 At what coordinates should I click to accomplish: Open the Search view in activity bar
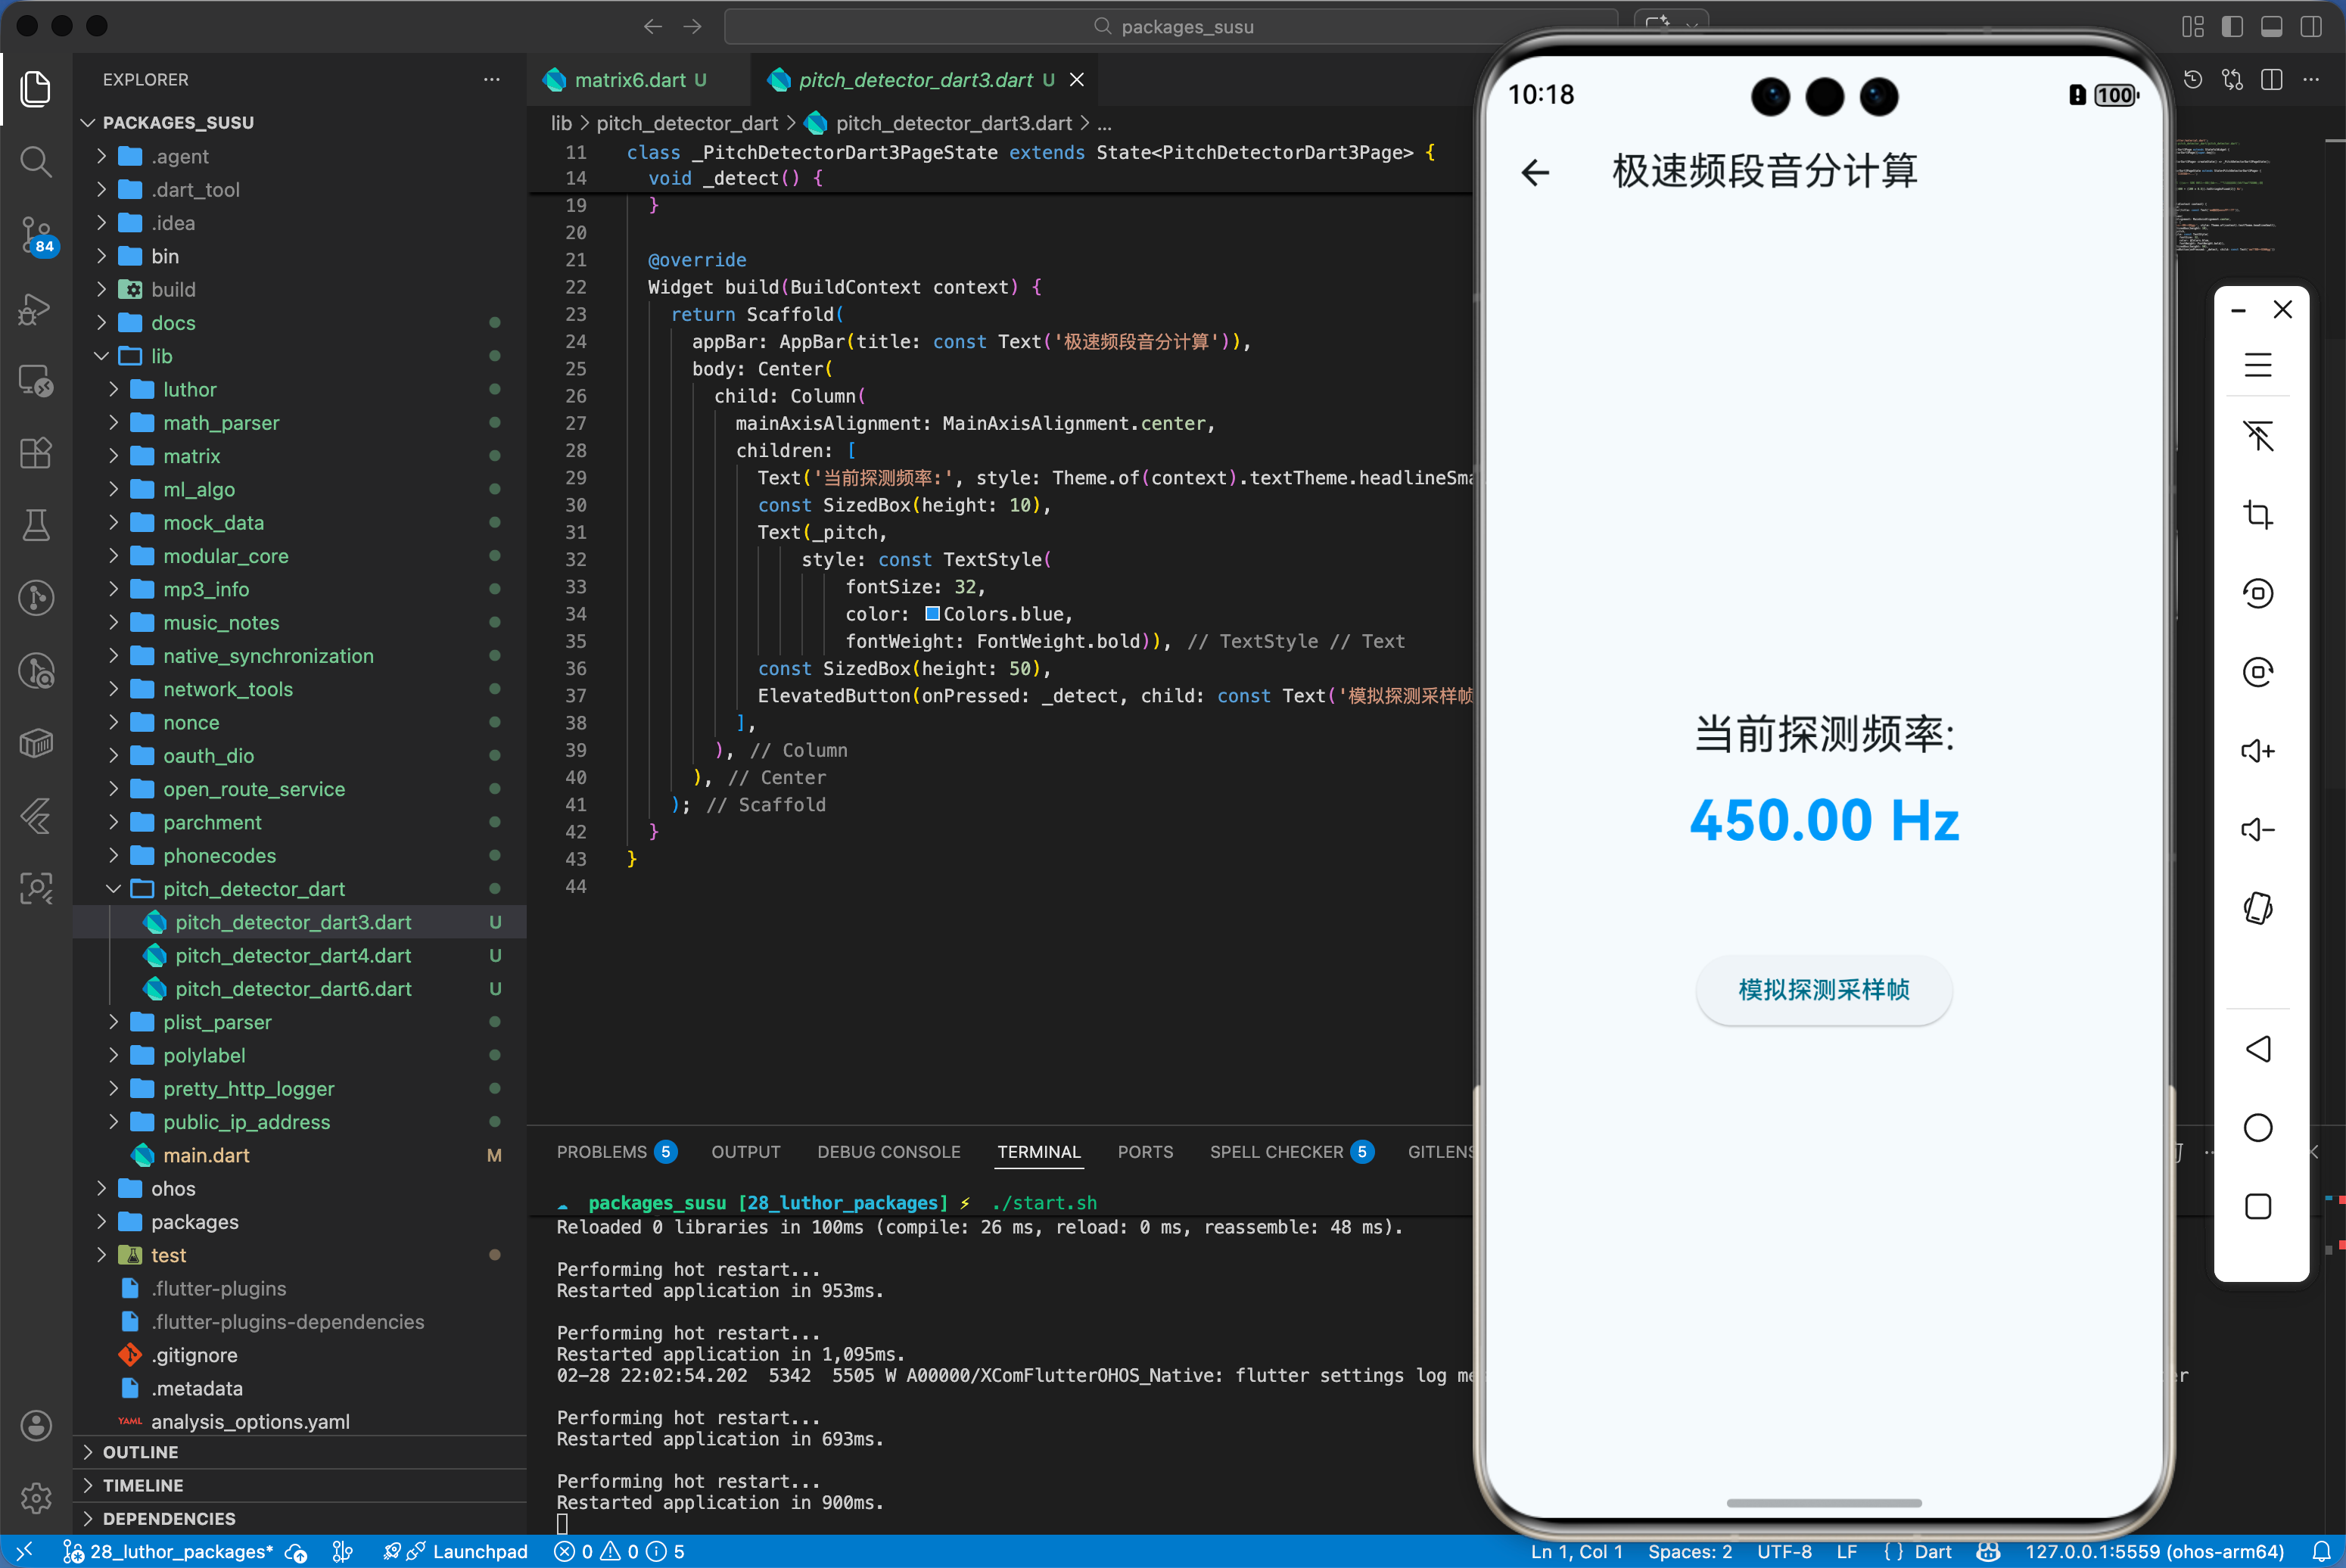click(x=36, y=161)
